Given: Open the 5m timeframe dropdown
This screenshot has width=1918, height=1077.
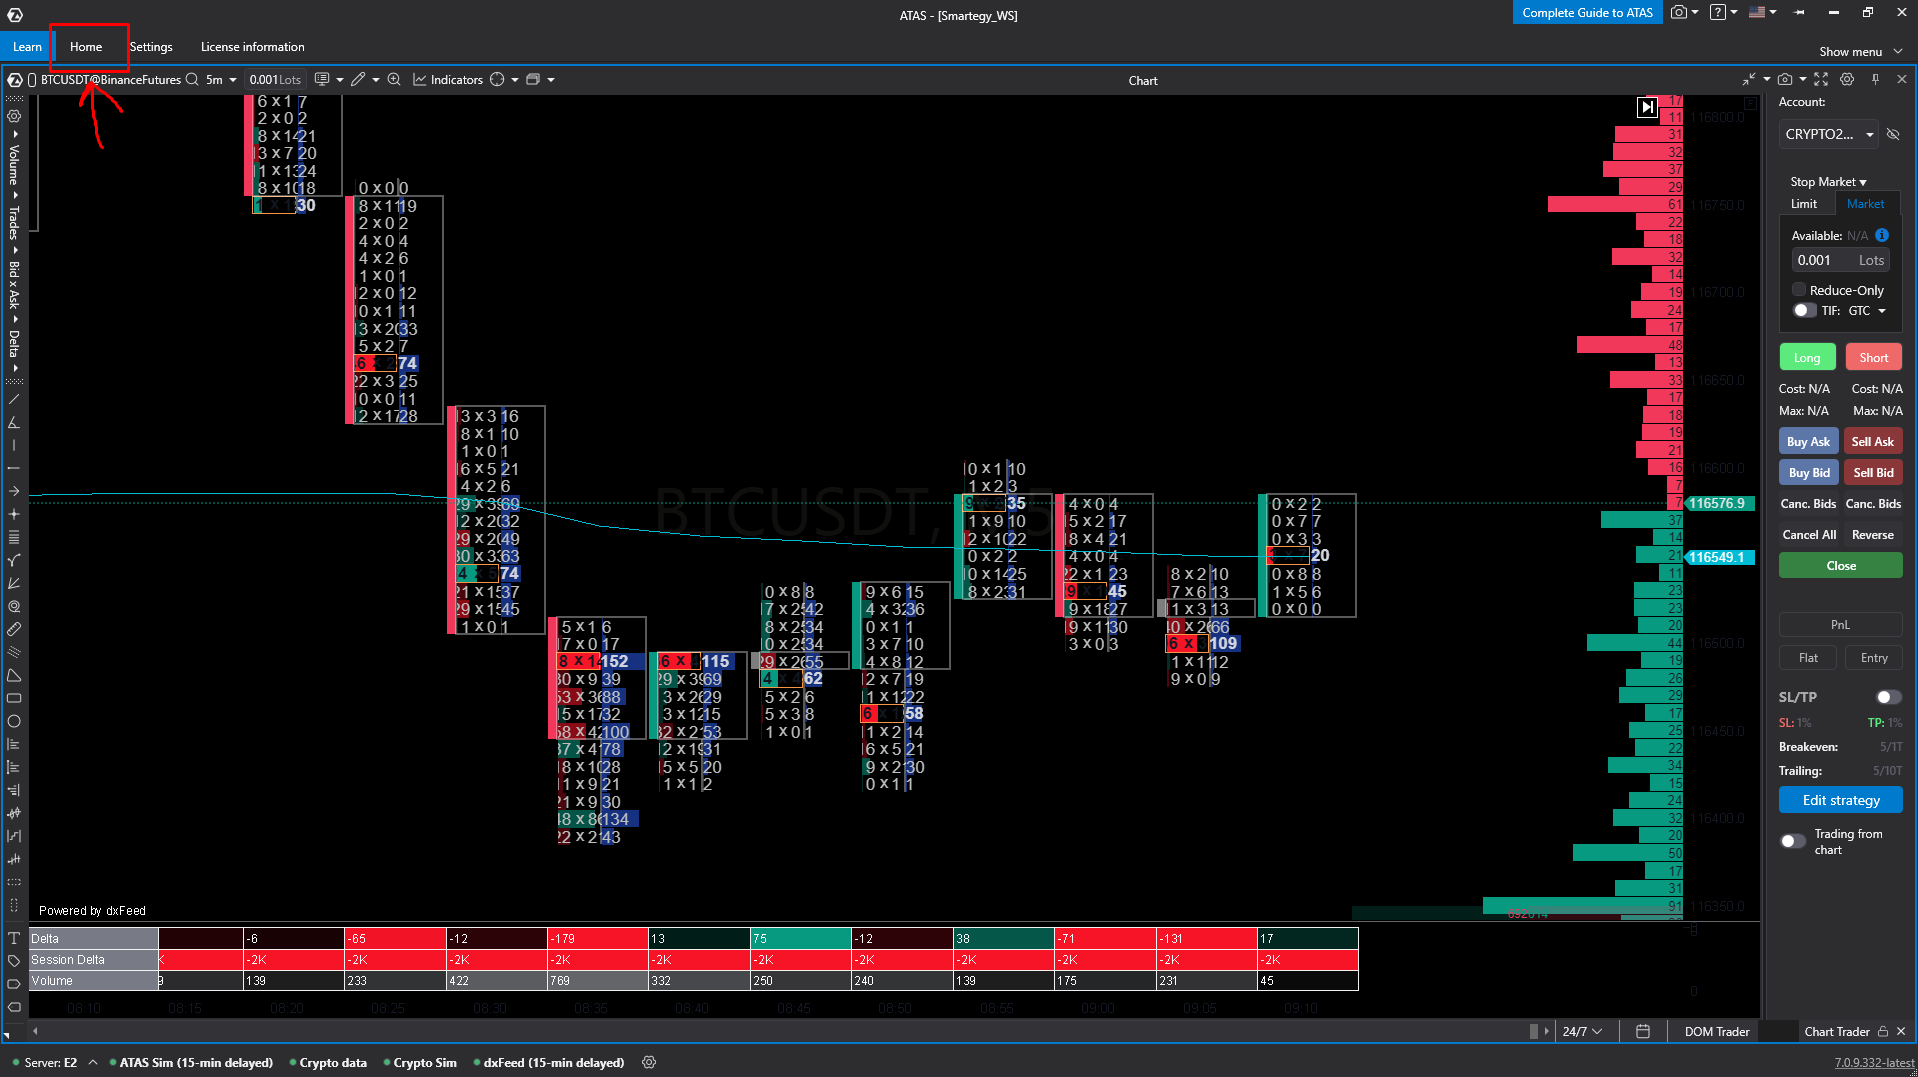Looking at the screenshot, I should [x=221, y=80].
